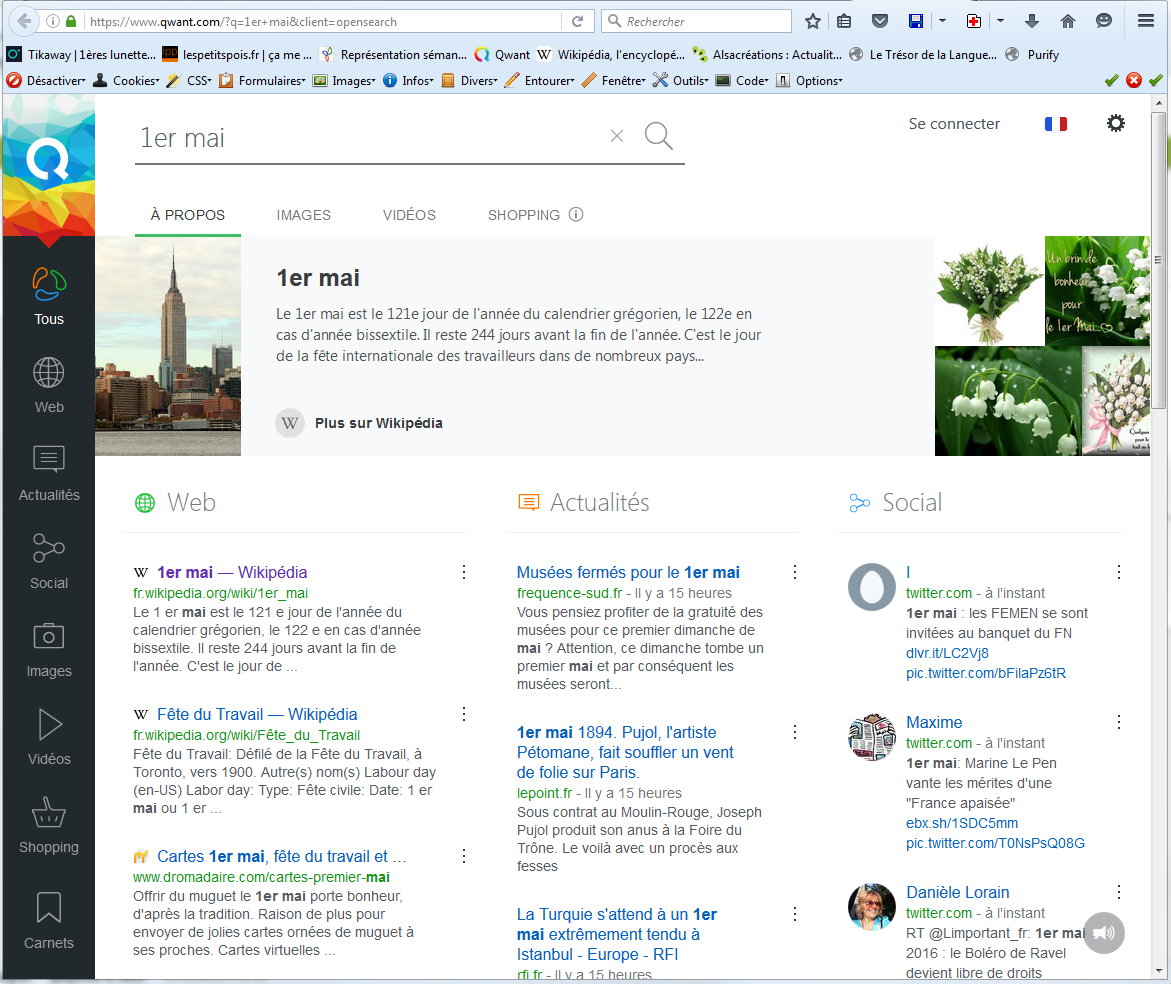This screenshot has width=1171, height=984.
Task: Open options menu for Musées fermés news
Action: click(x=795, y=572)
